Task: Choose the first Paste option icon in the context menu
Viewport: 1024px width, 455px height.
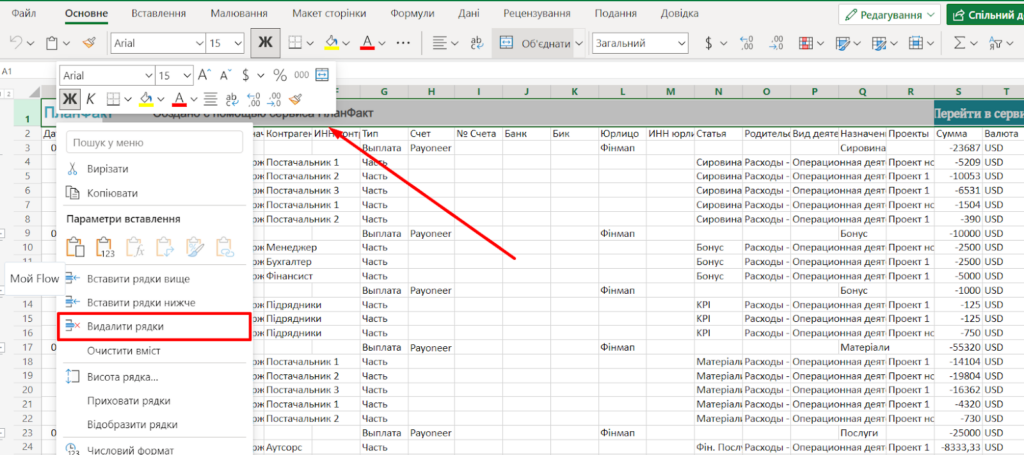Action: click(x=76, y=247)
